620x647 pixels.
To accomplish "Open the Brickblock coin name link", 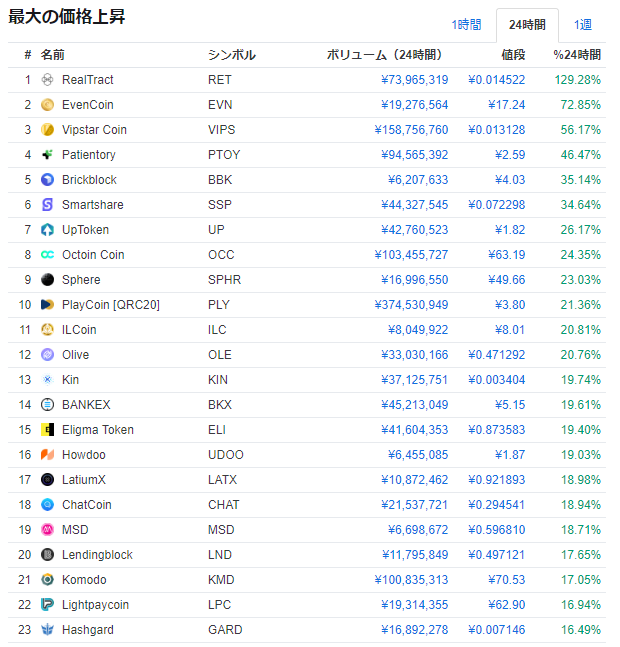I will pos(89,180).
